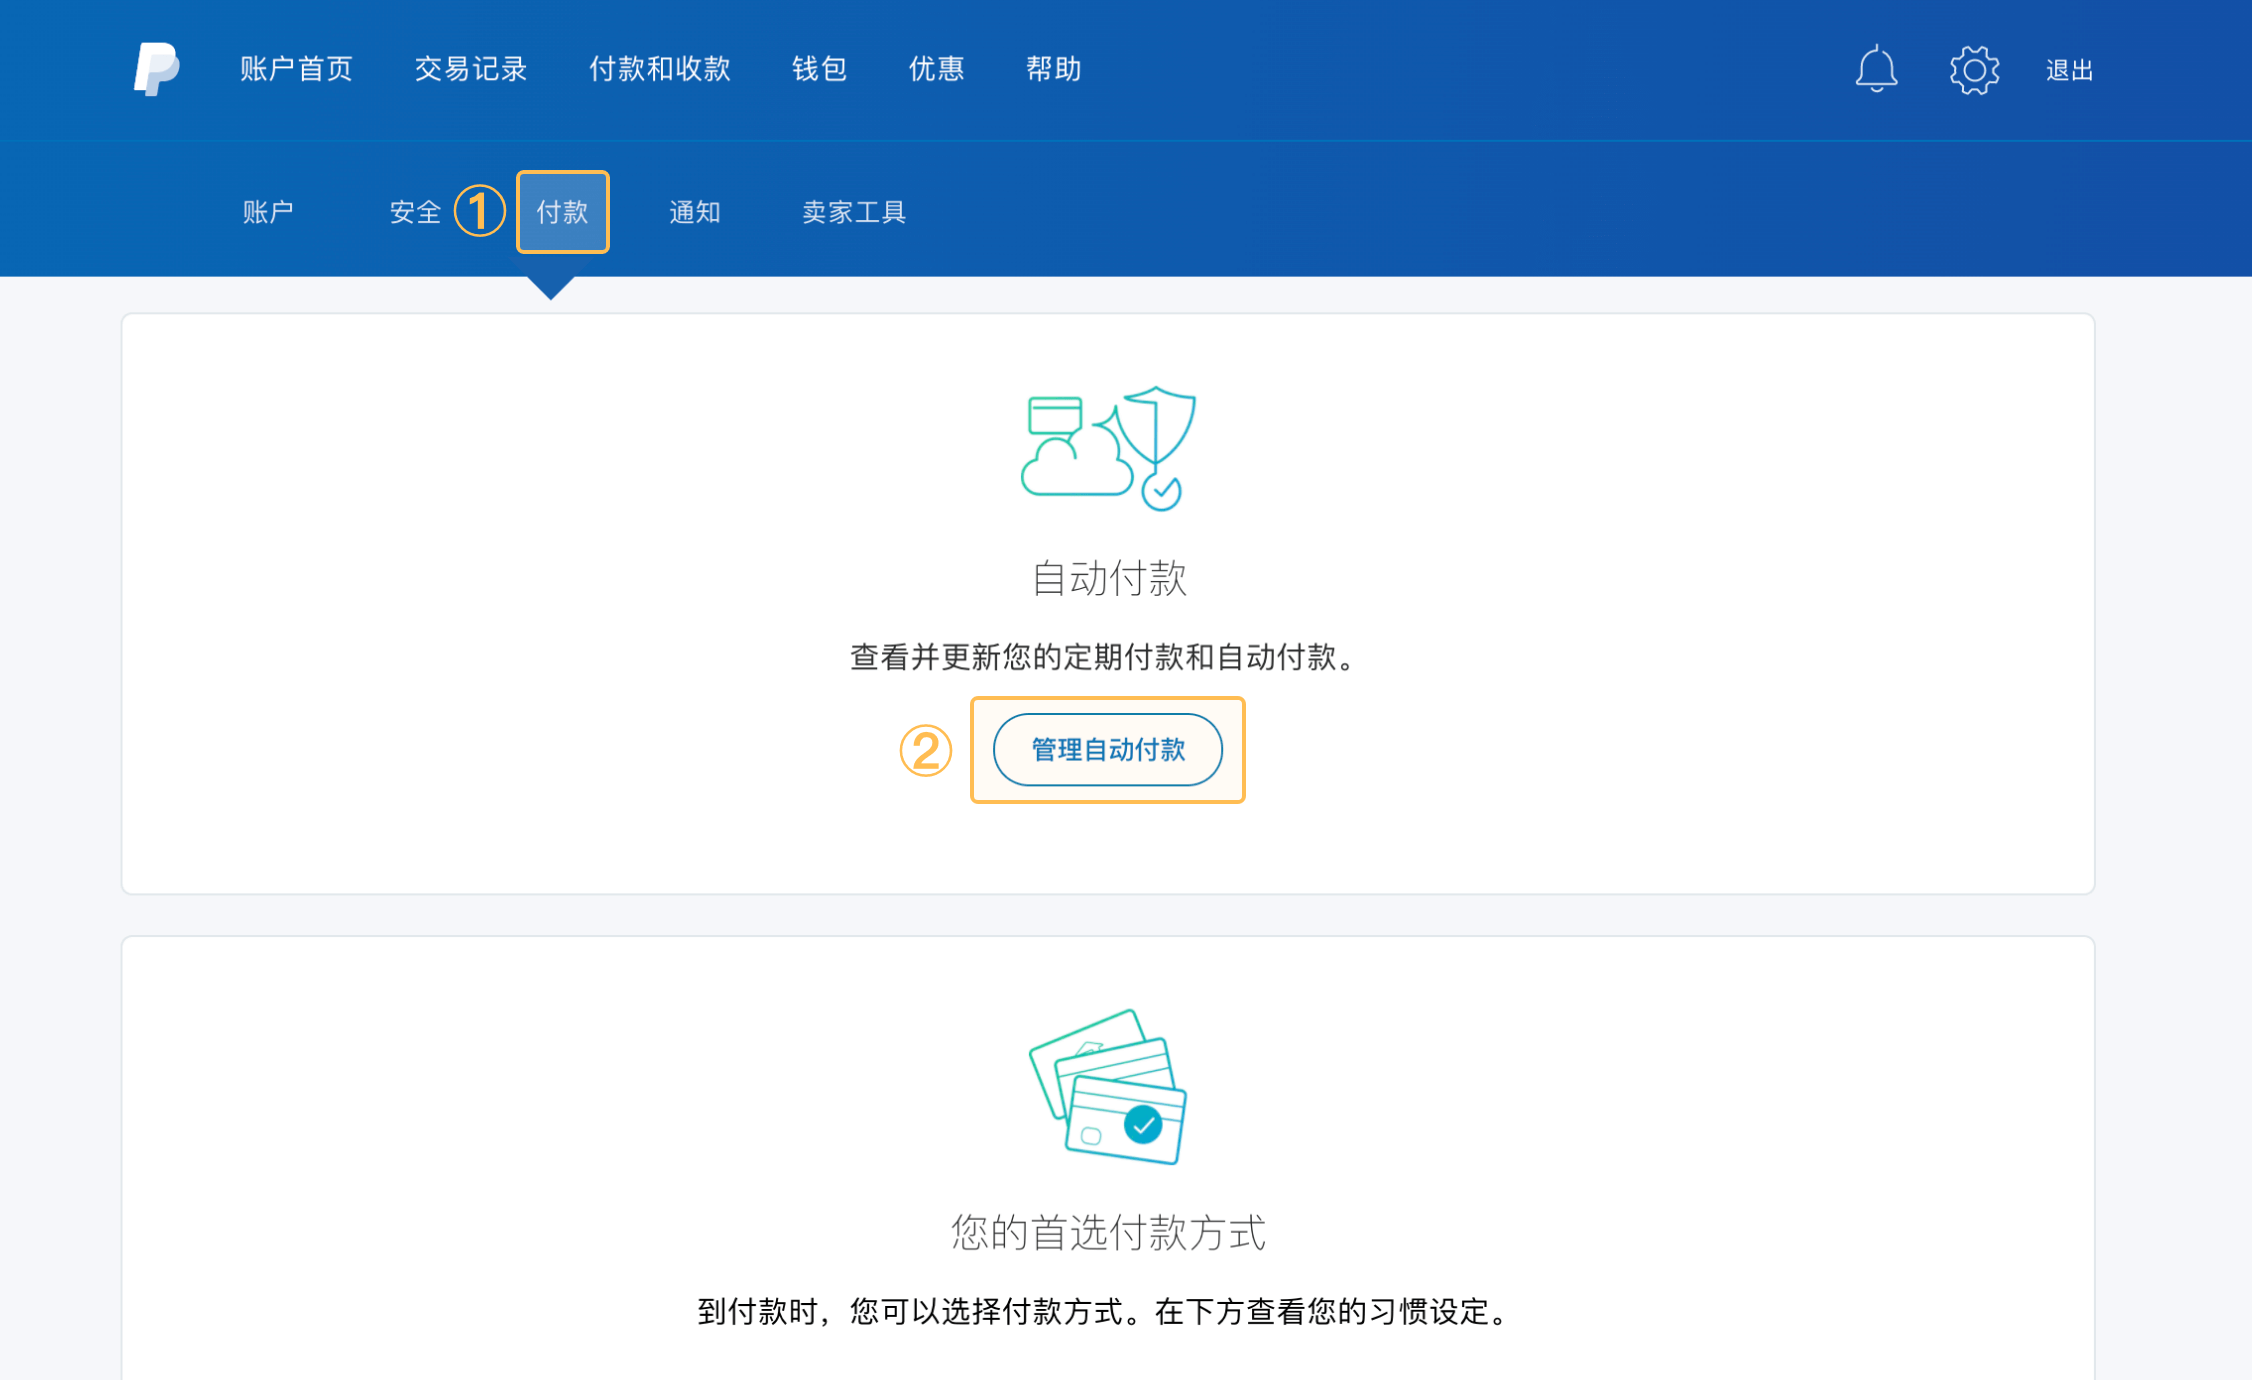Click the orange circled number 2 marker
Screen dimensions: 2252x1380
925,750
